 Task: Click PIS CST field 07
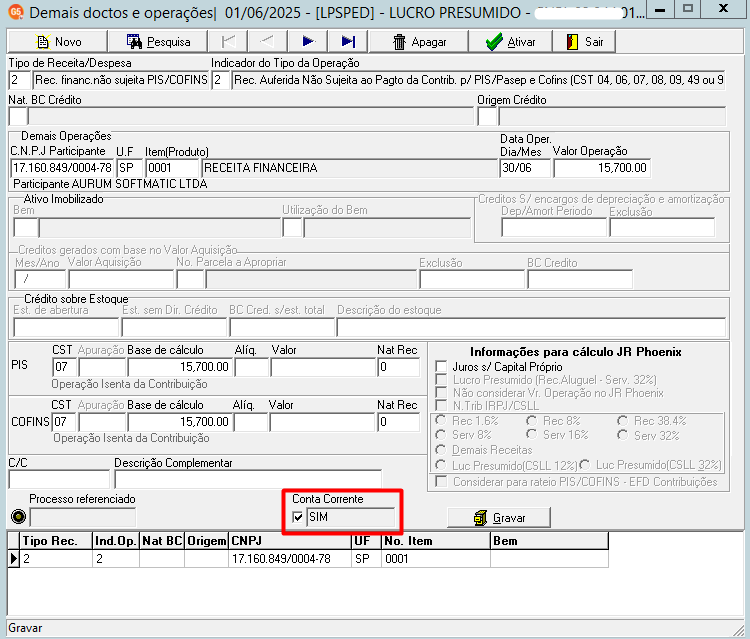(64, 367)
